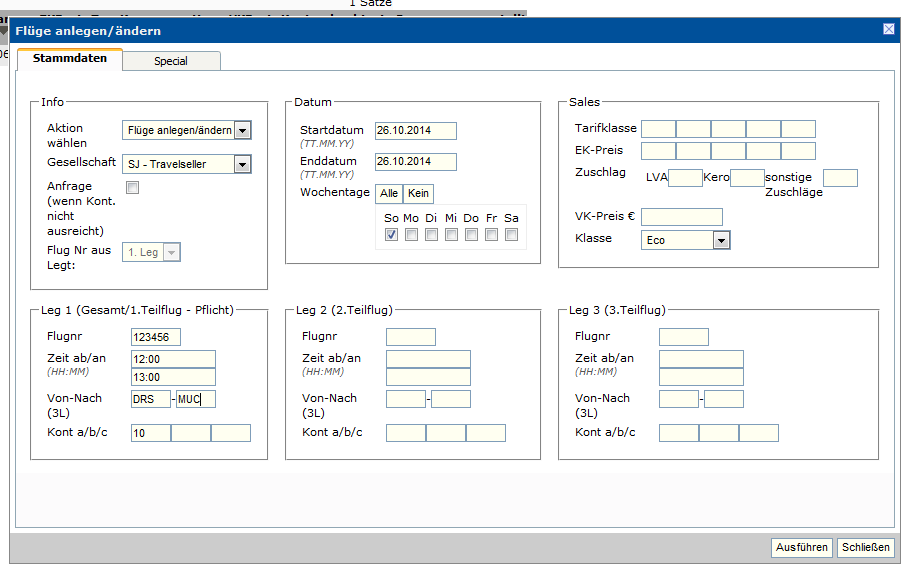Click the Schließen button

[865, 548]
